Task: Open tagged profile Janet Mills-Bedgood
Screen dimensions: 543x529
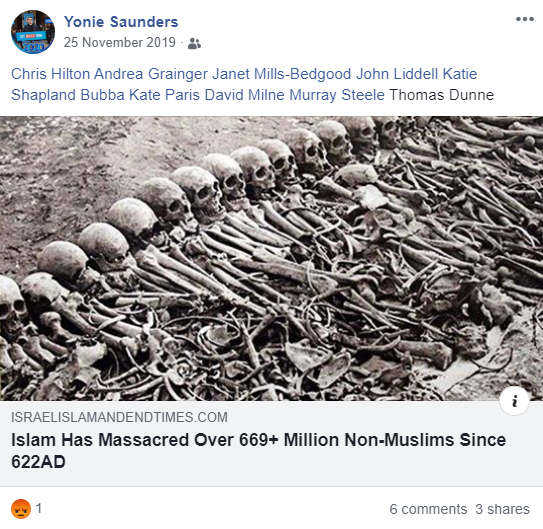Action: point(282,74)
